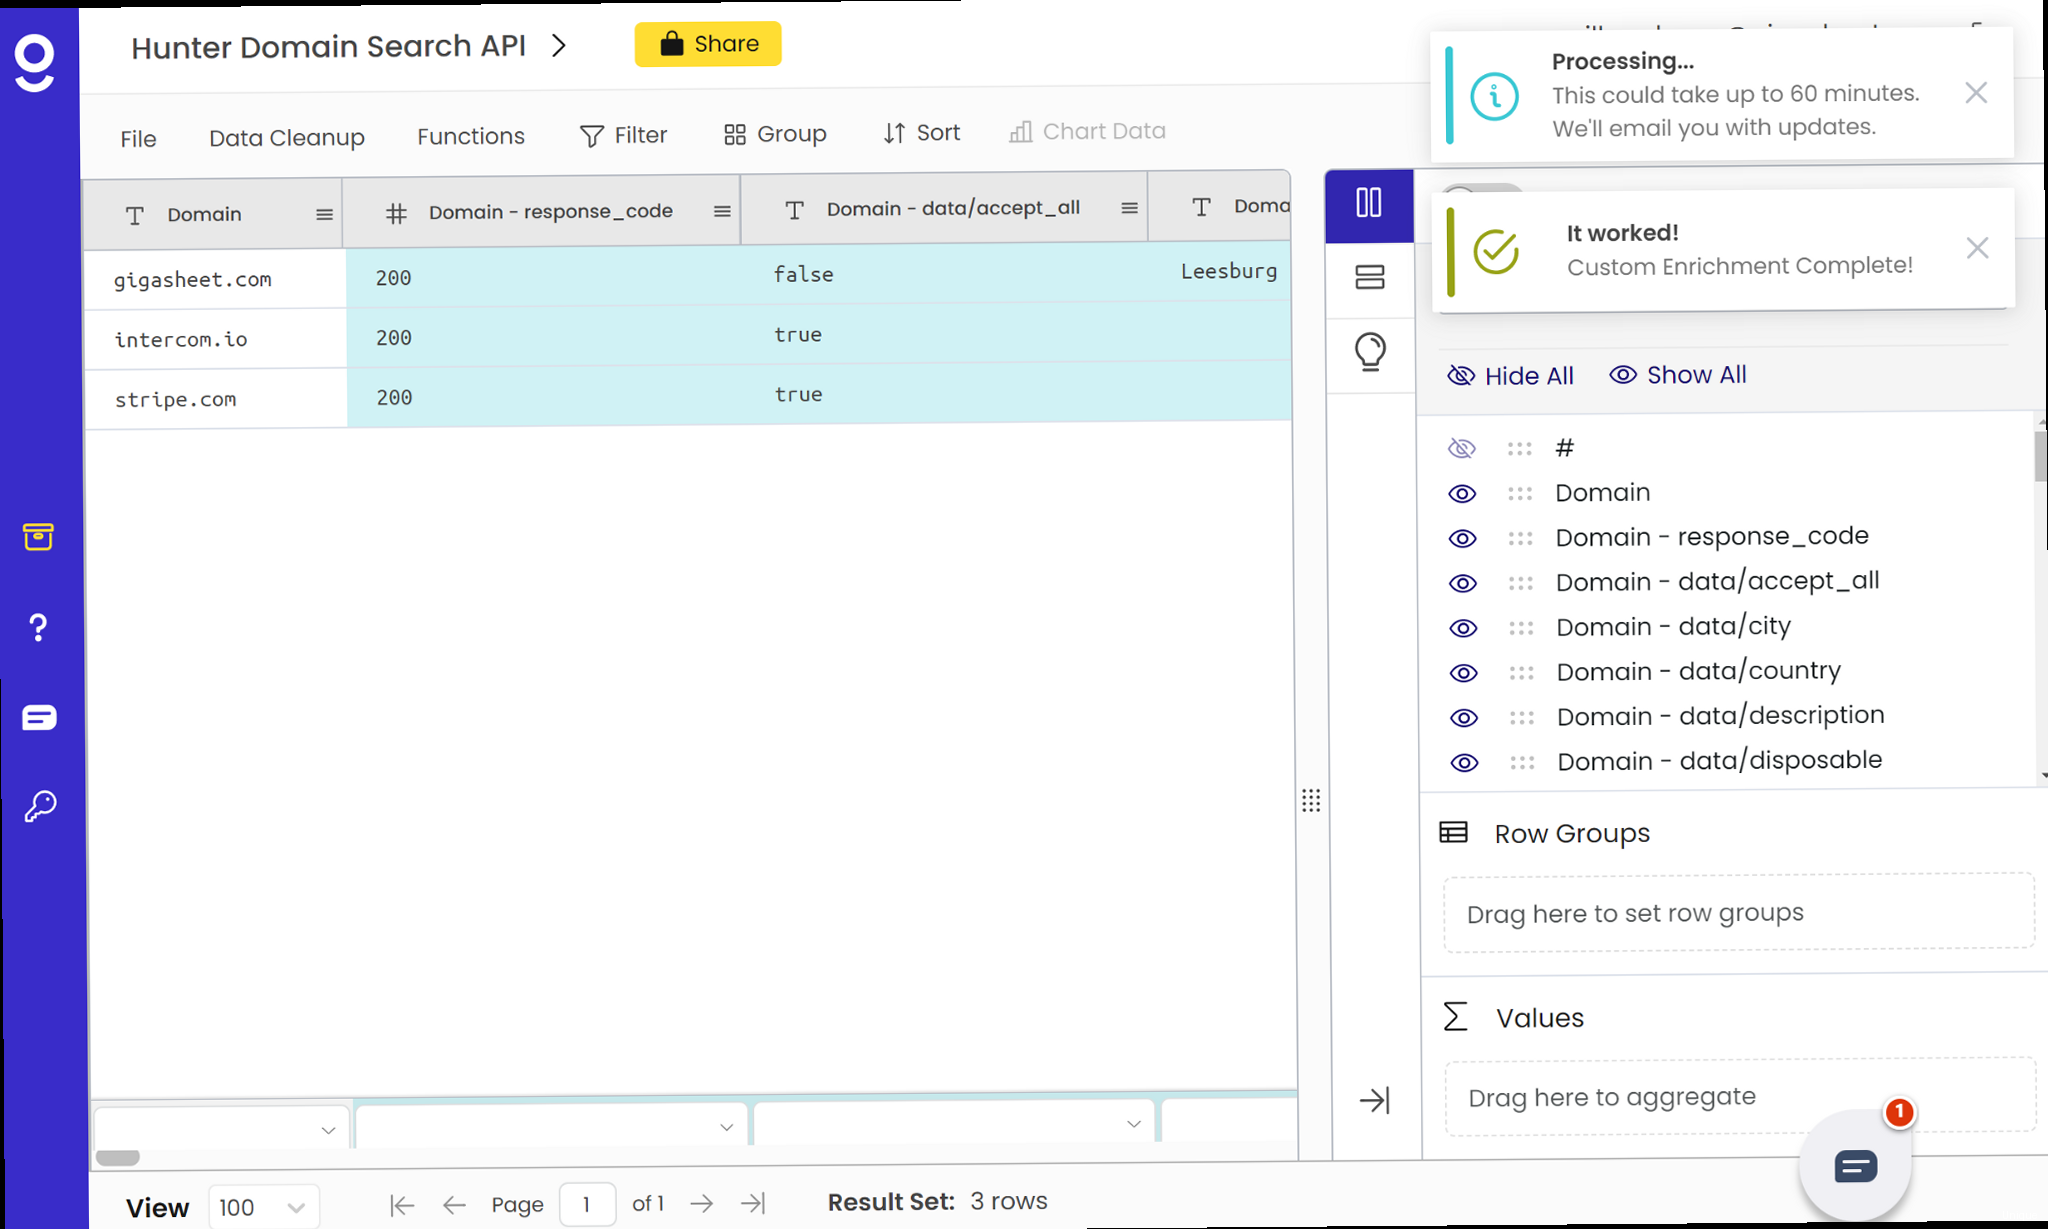
Task: Click the lightbulb insights icon
Action: [x=1369, y=351]
